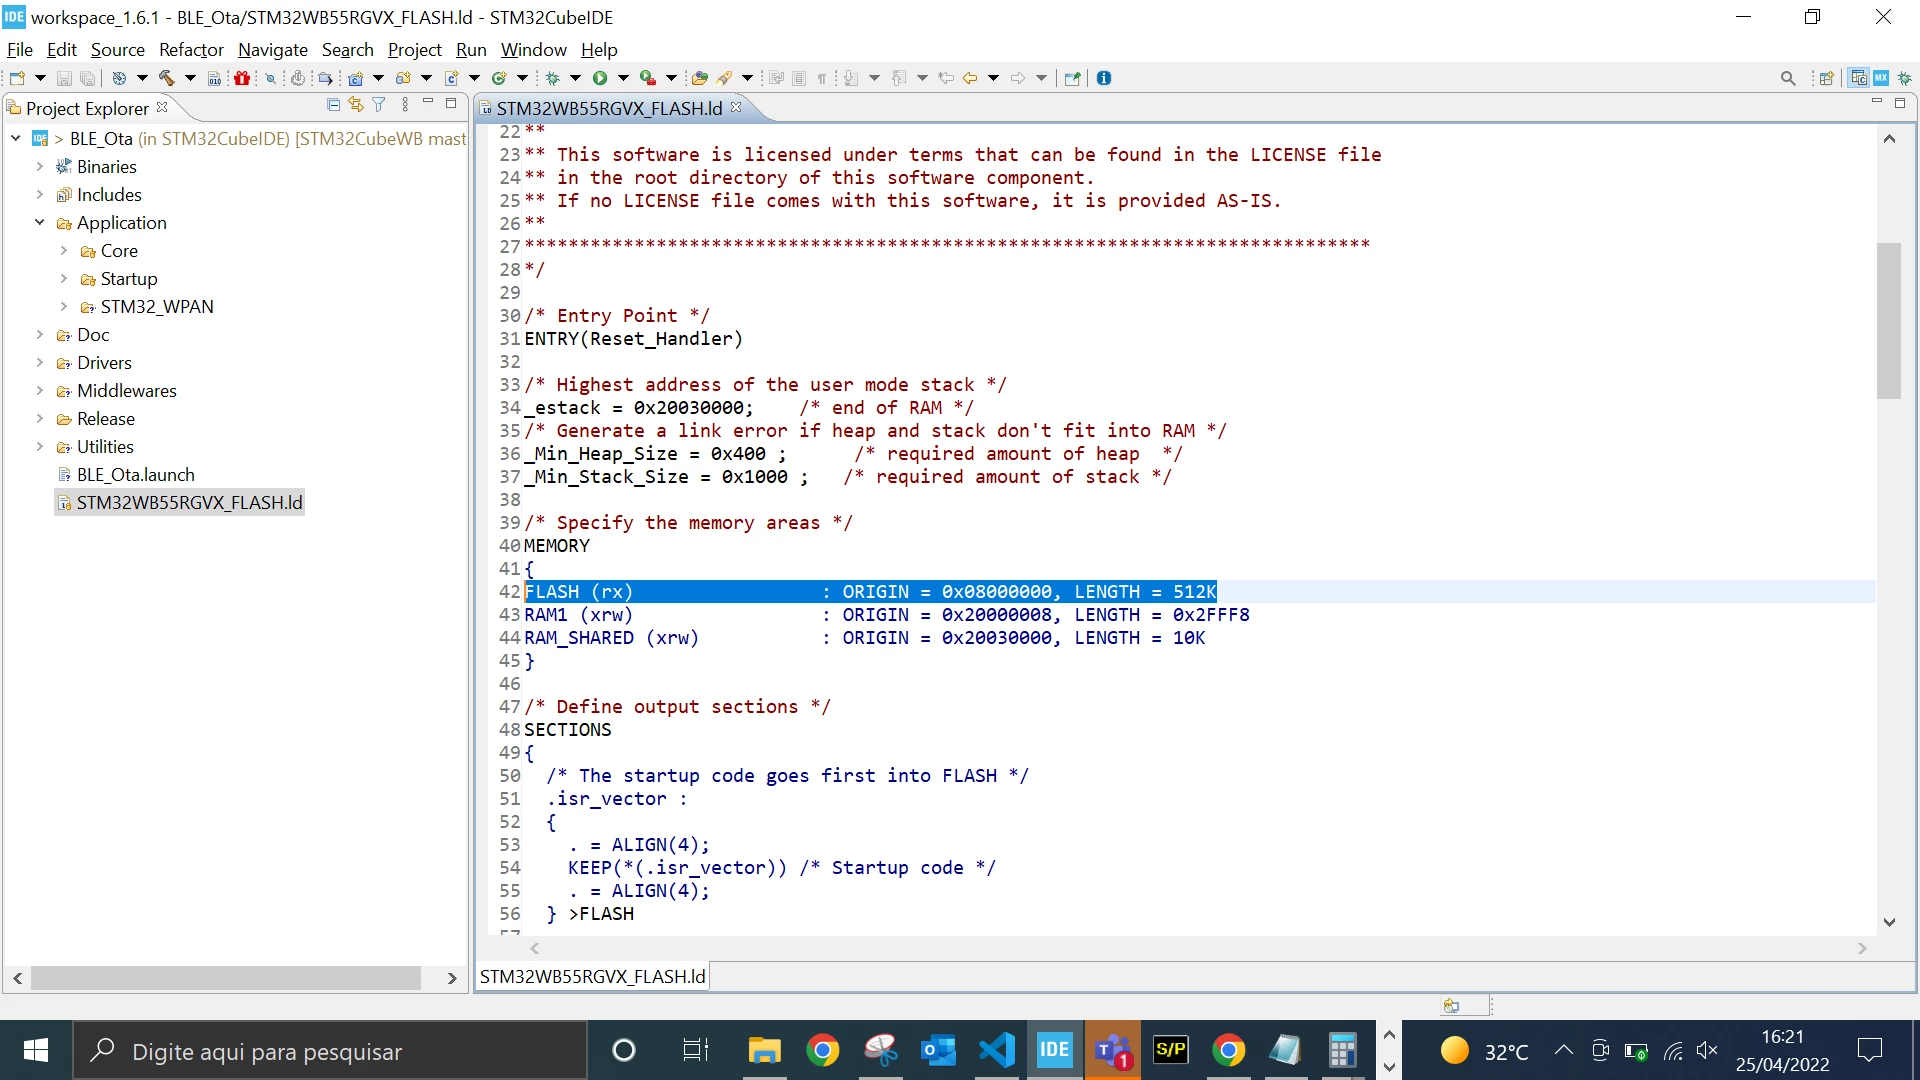Viewport: 1920px width, 1080px height.
Task: Click the editor scroll-up arrow
Action: (x=1889, y=139)
